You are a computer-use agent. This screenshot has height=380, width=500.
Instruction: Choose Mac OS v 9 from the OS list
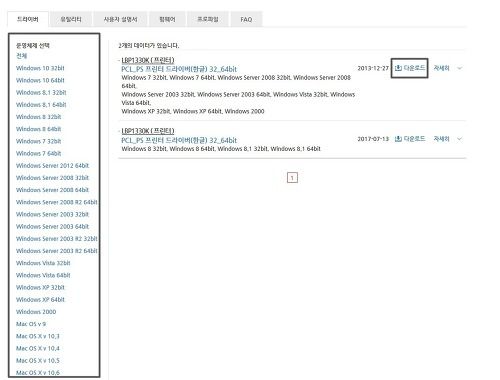pos(31,324)
